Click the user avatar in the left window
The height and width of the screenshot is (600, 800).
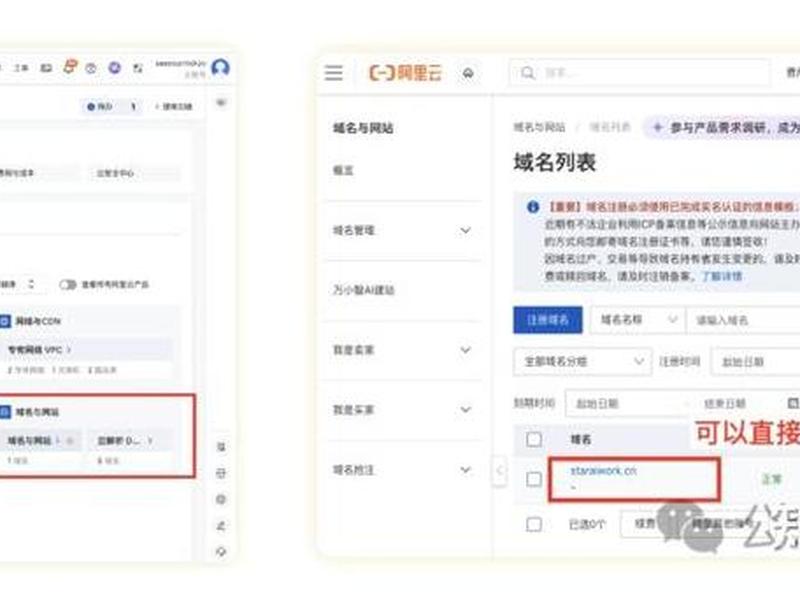220,67
